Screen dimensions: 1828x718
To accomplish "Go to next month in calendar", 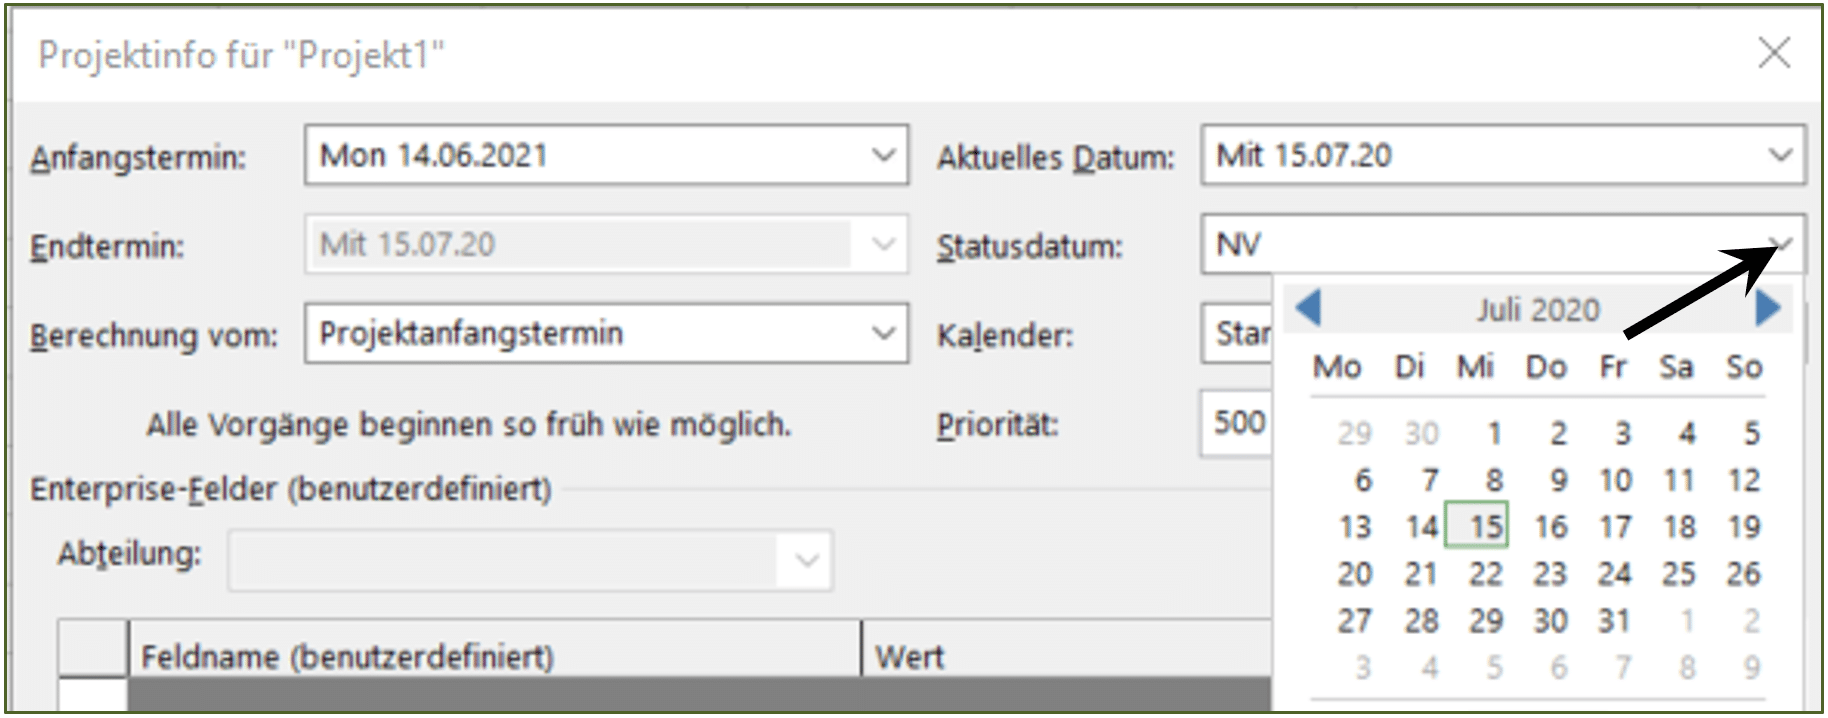I will [1768, 308].
